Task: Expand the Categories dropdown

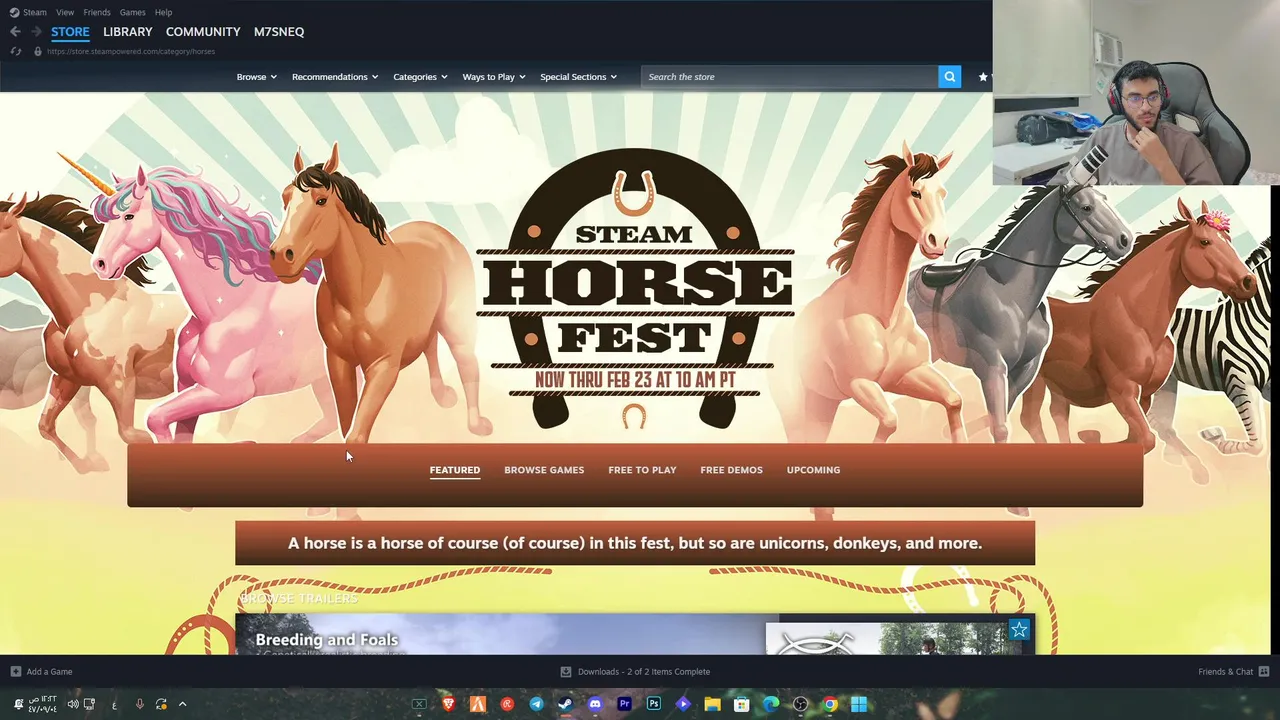Action: click(420, 77)
